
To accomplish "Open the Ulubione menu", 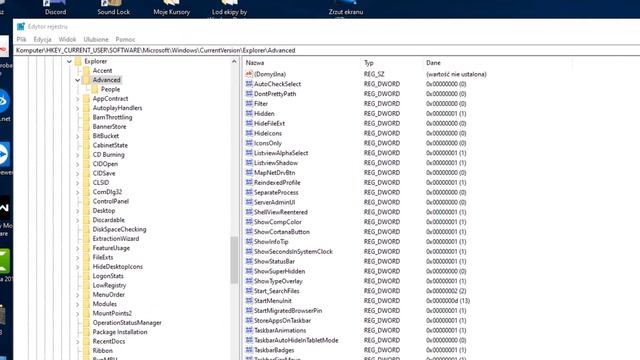I will pyautogui.click(x=96, y=39).
